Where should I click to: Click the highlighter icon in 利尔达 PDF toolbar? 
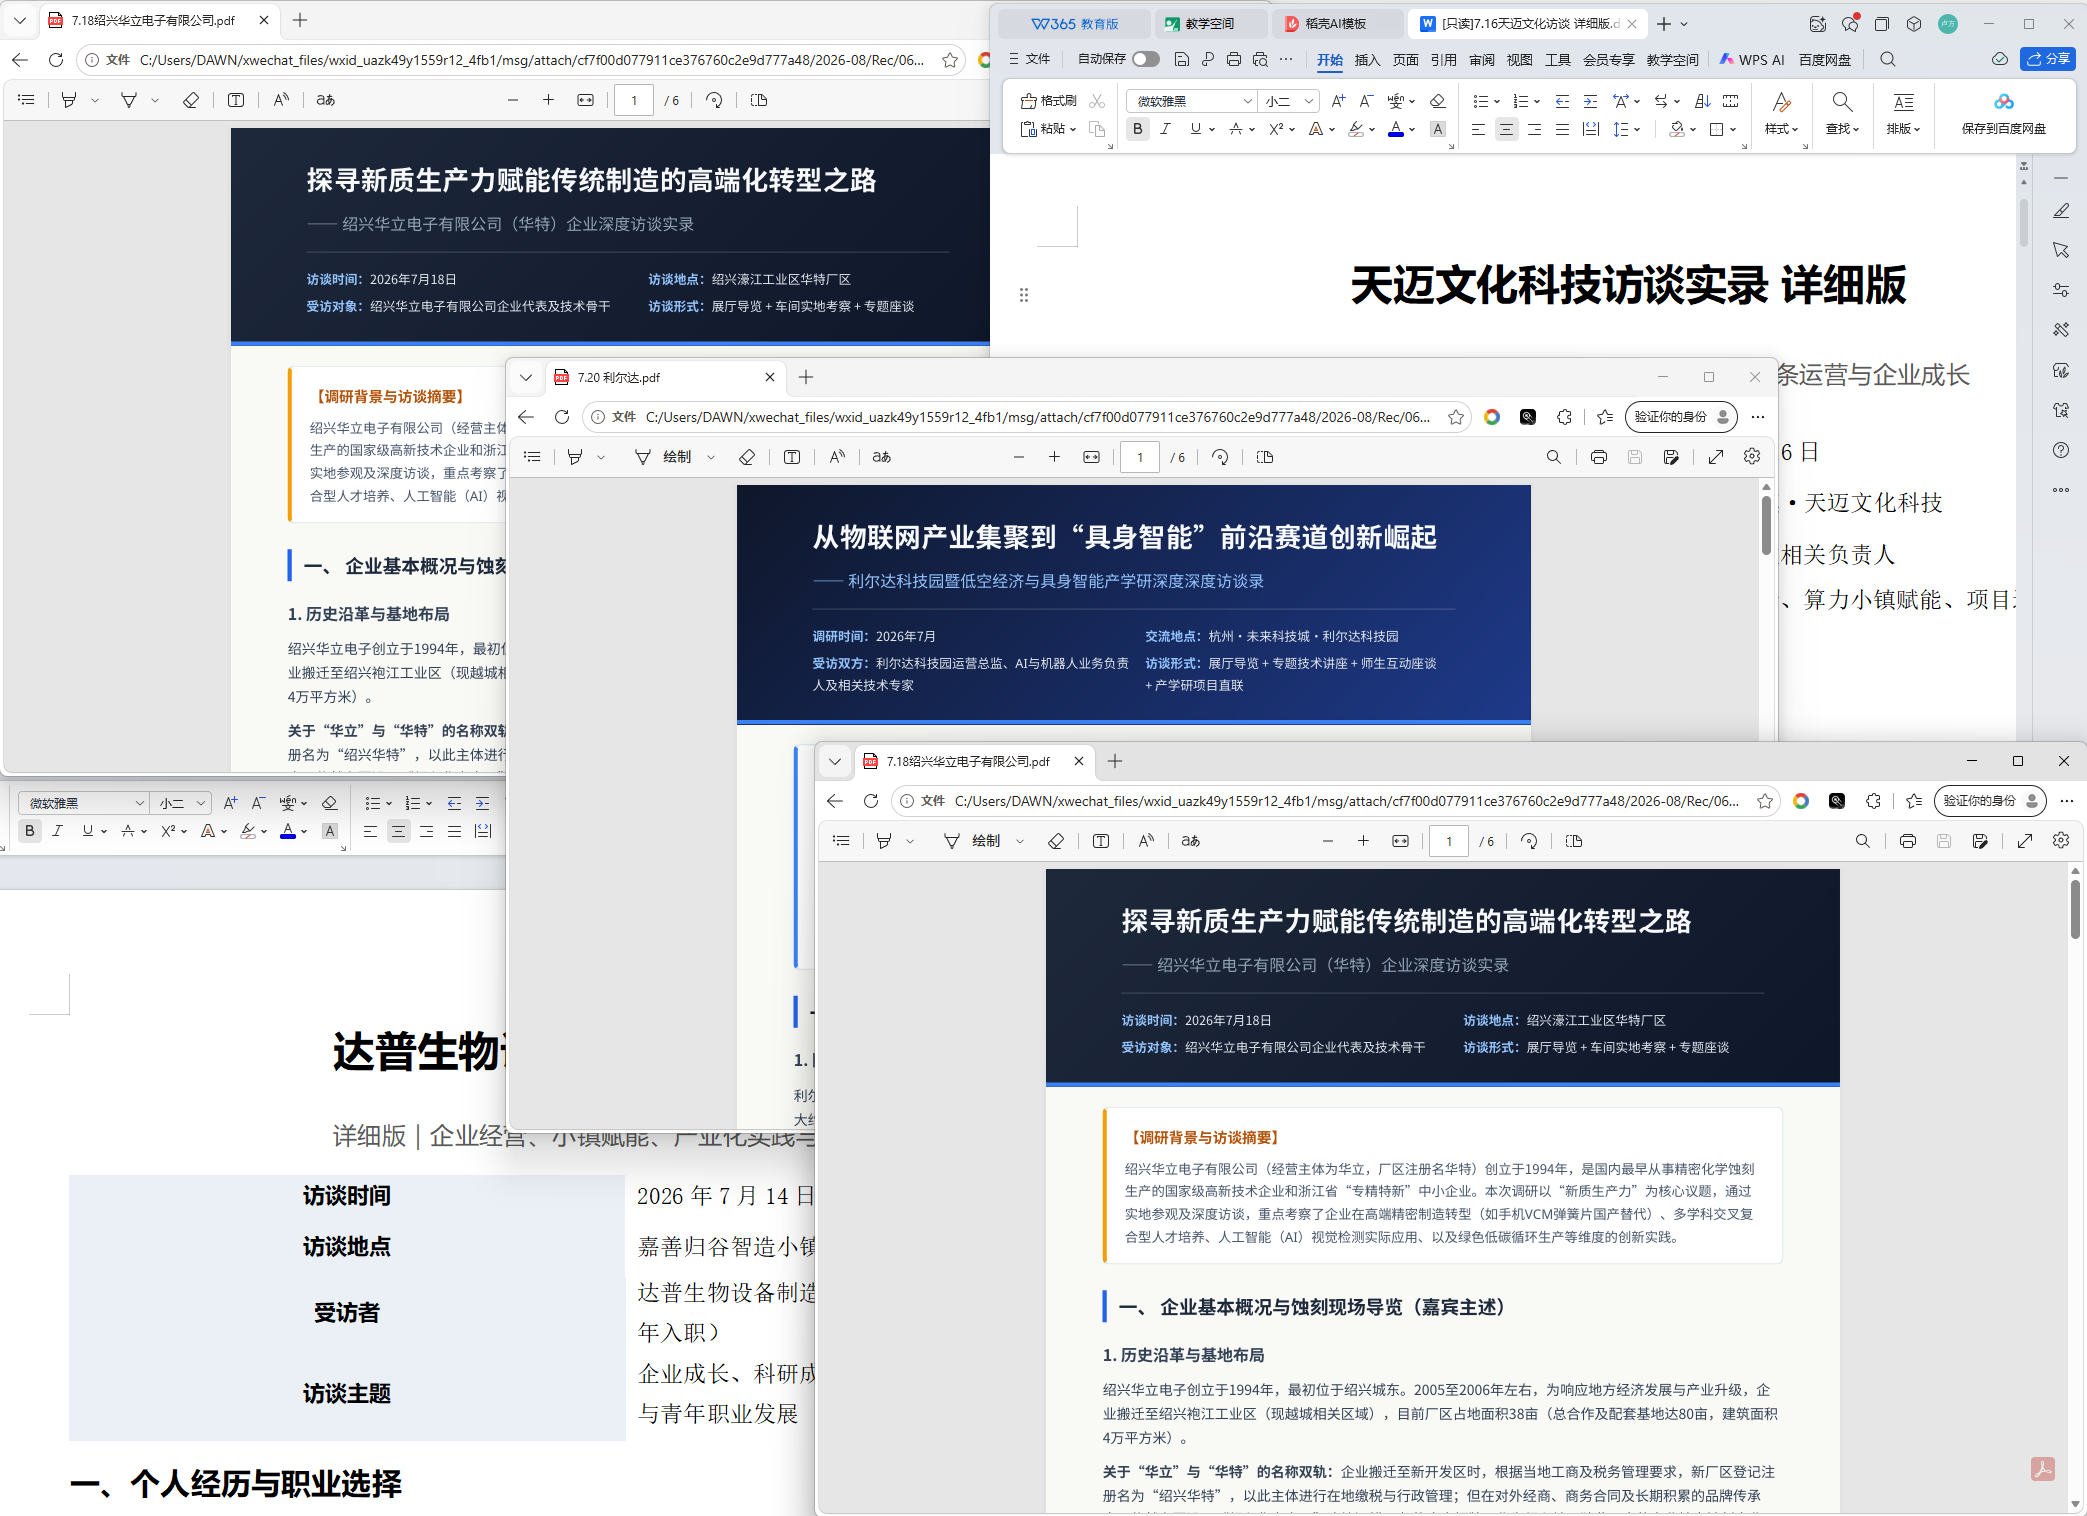tap(575, 457)
